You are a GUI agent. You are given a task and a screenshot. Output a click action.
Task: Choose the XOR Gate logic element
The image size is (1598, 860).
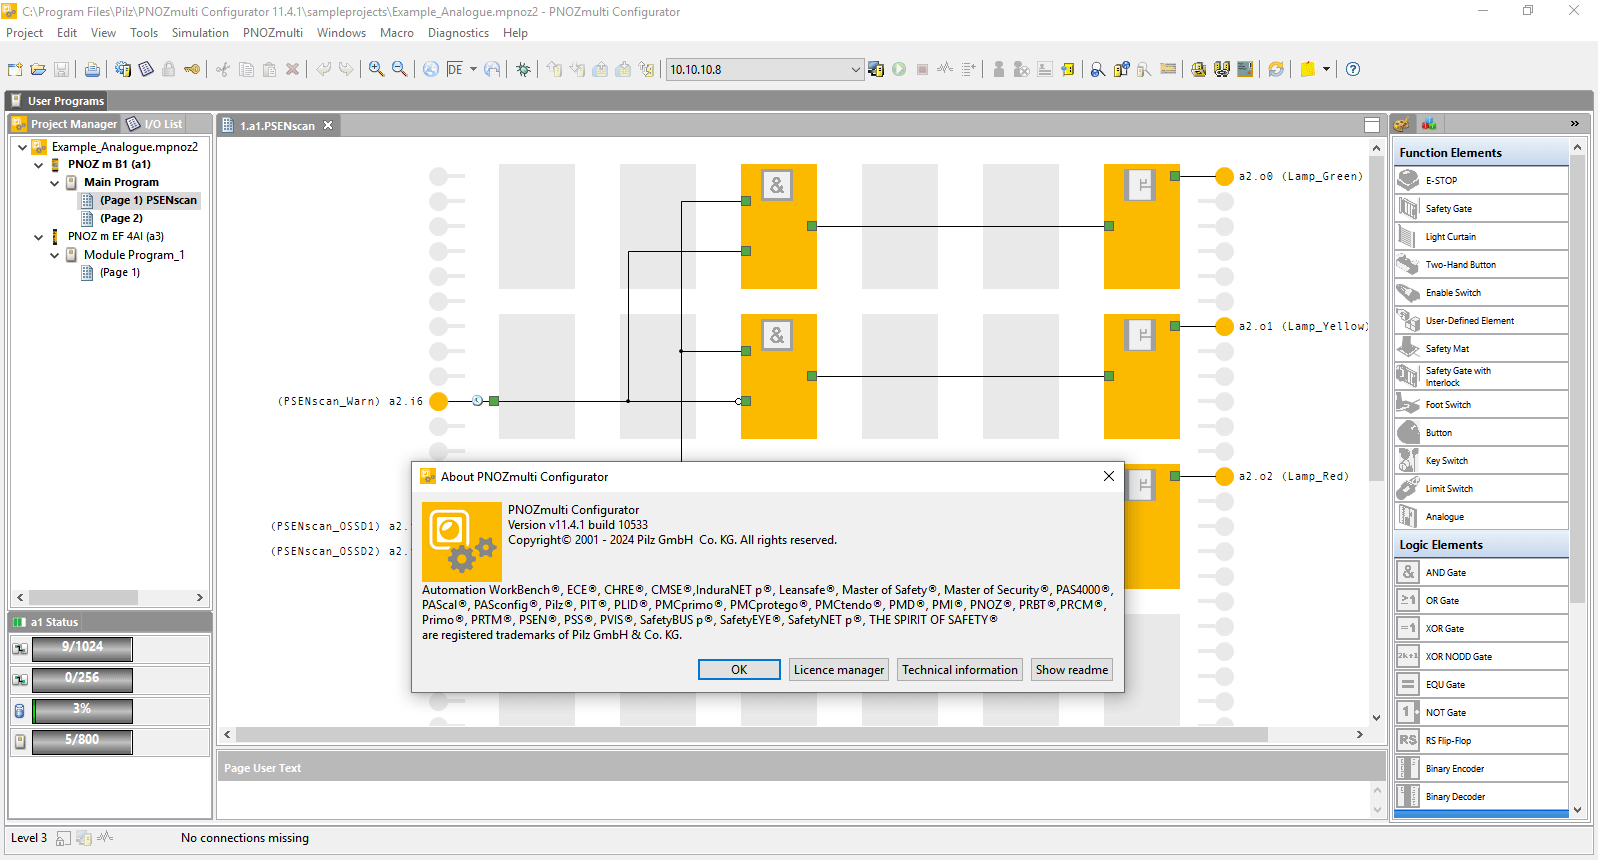1481,628
